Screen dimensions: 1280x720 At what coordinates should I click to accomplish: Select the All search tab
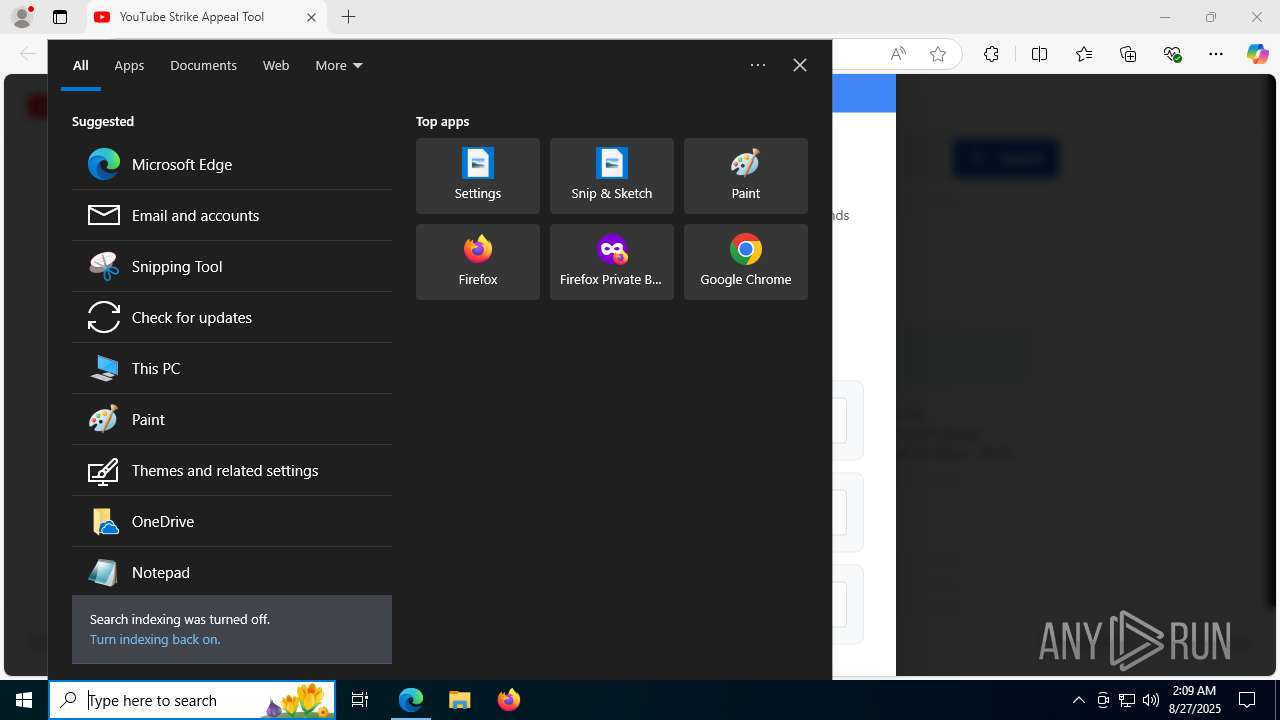point(81,65)
